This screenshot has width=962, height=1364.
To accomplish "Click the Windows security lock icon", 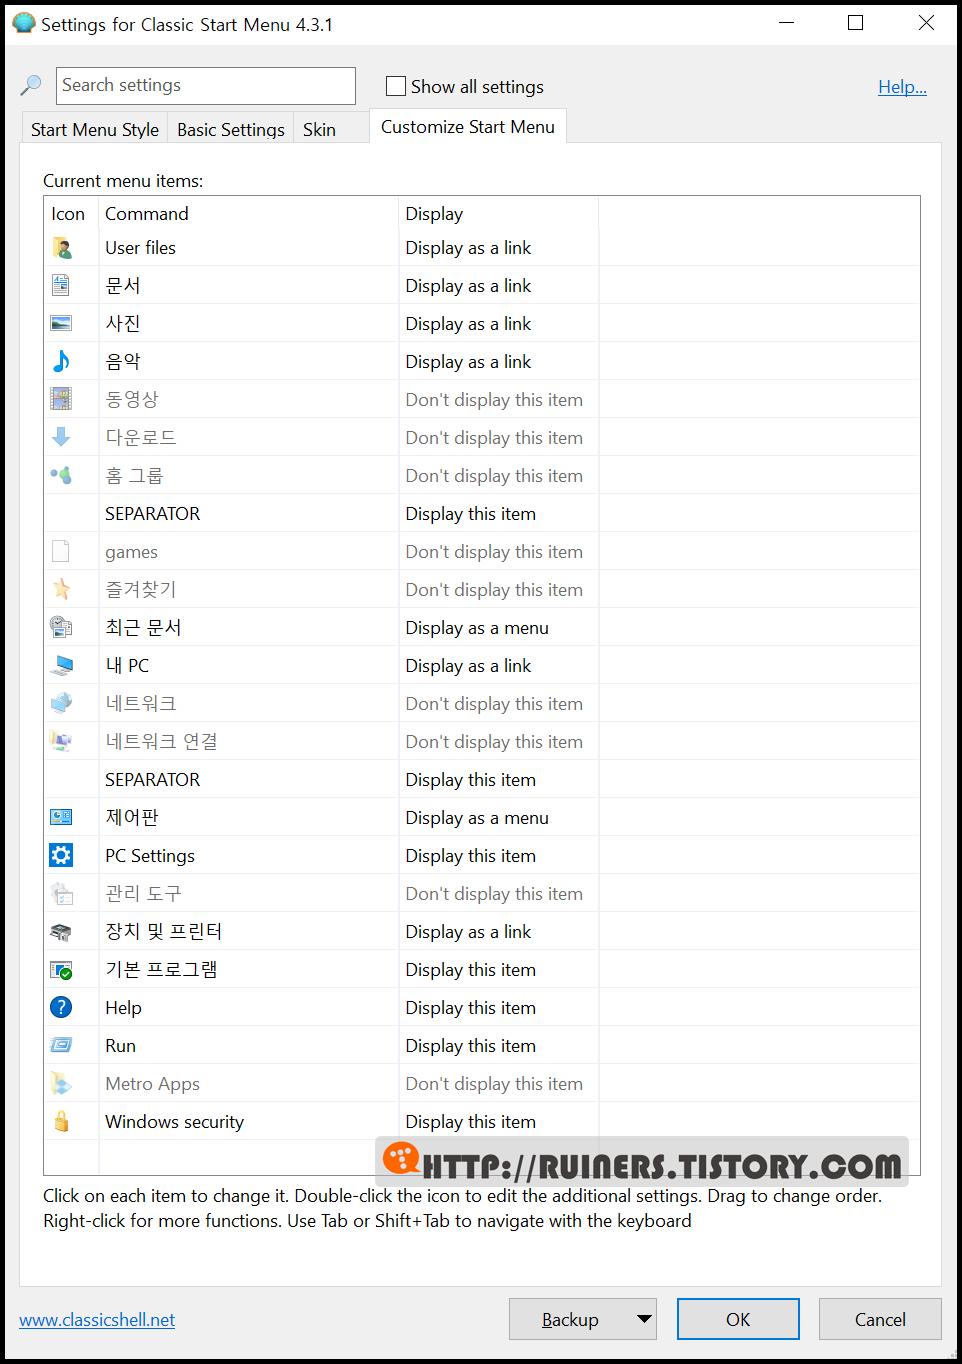I will (61, 1121).
